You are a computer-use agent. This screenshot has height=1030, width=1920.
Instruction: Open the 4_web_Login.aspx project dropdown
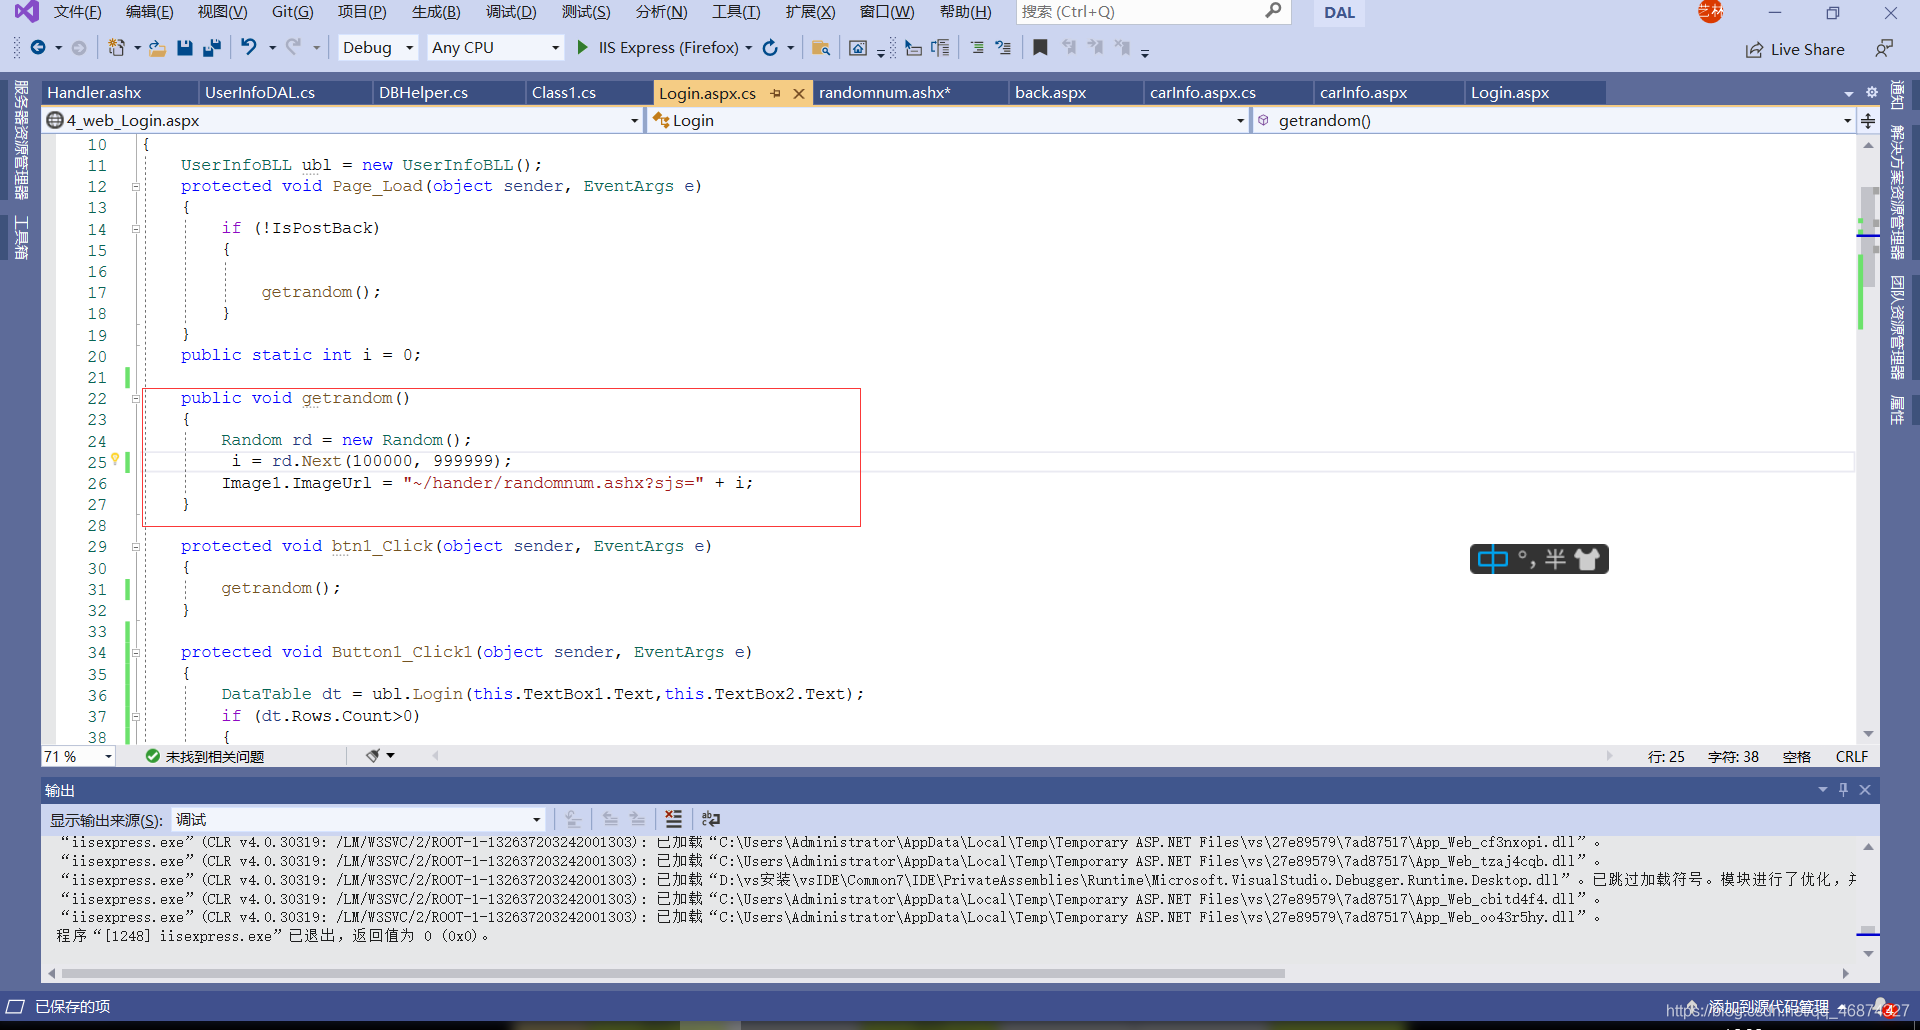coord(343,120)
